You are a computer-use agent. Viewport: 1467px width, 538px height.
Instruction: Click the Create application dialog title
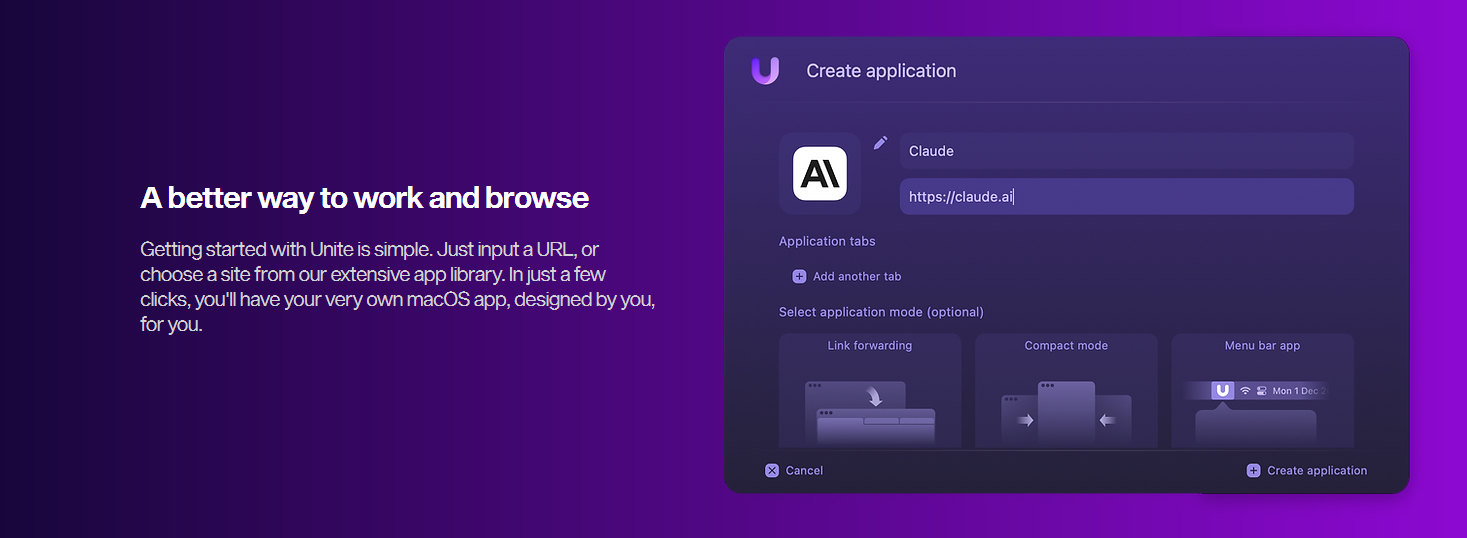(x=881, y=71)
